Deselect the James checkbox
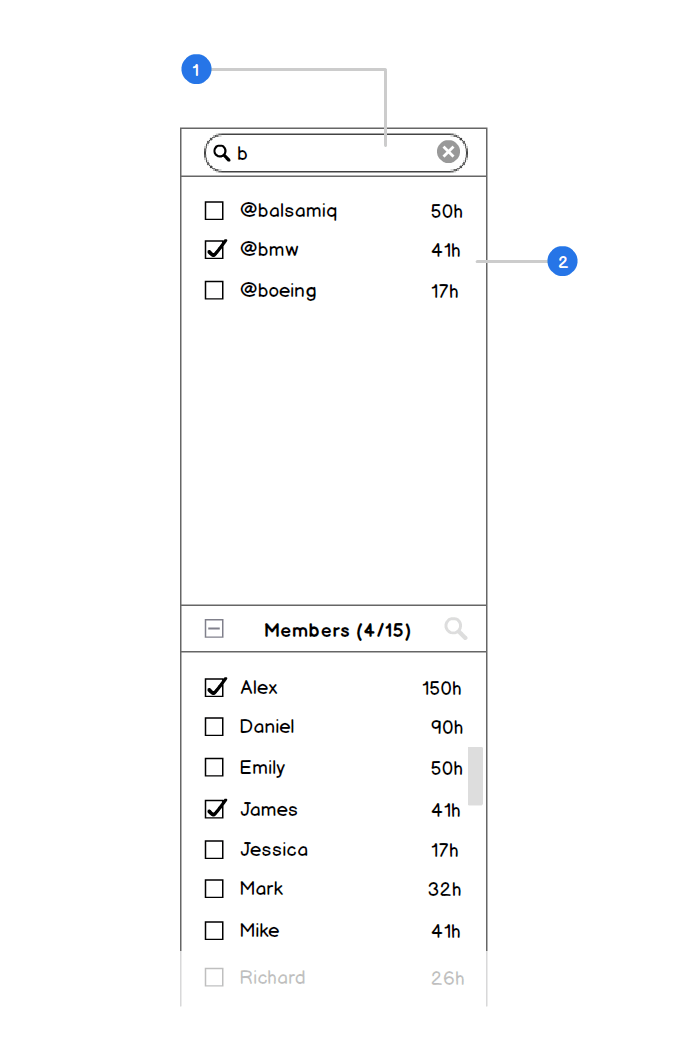This screenshot has width=700, height=1060. (x=214, y=809)
